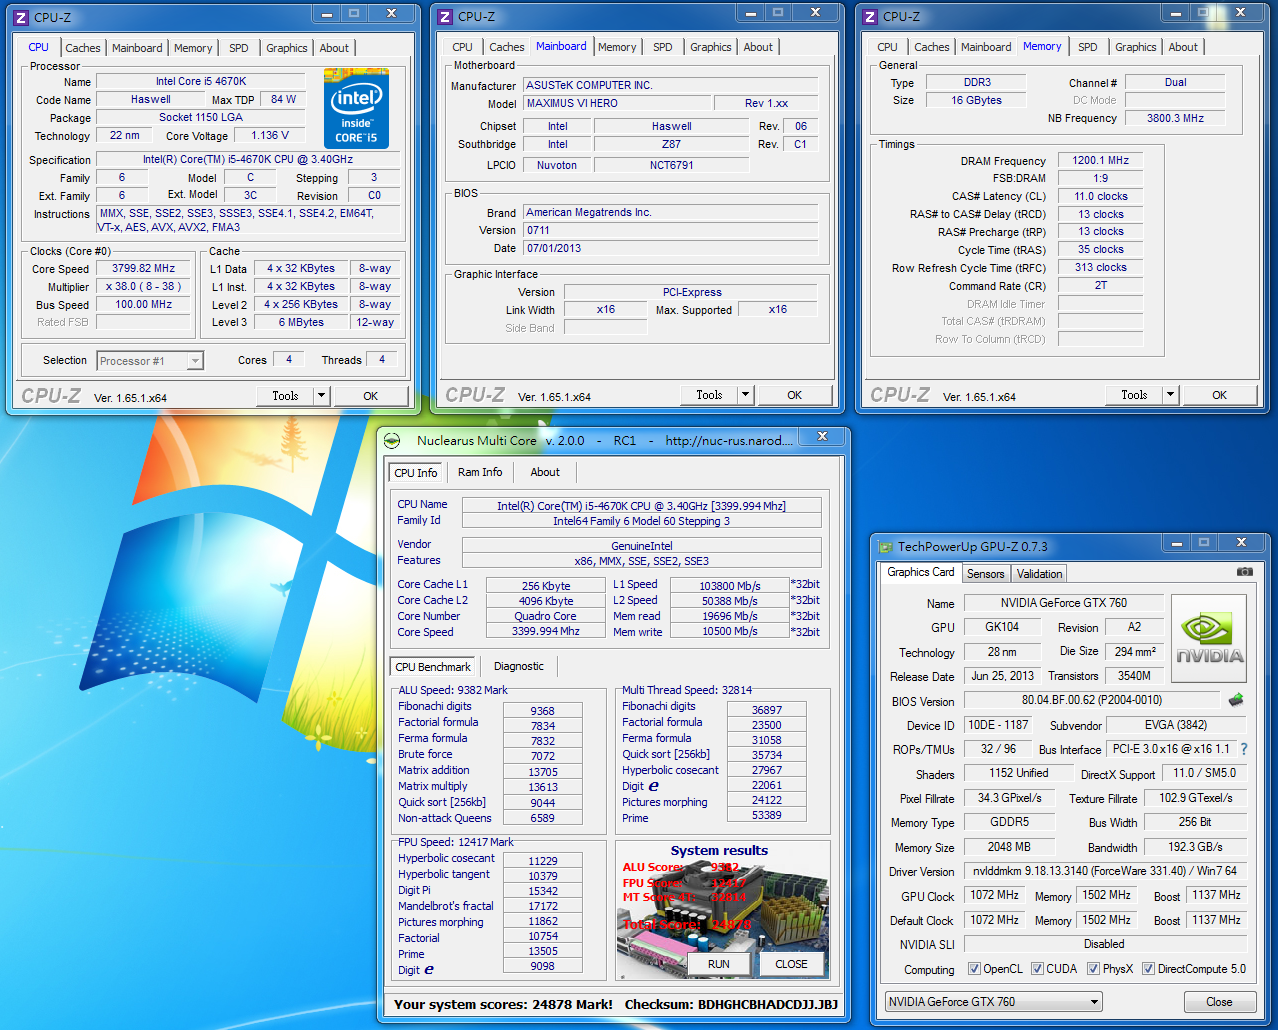Open the Tools dropdown arrow in the CPU-Z Memory timings window

[1170, 395]
